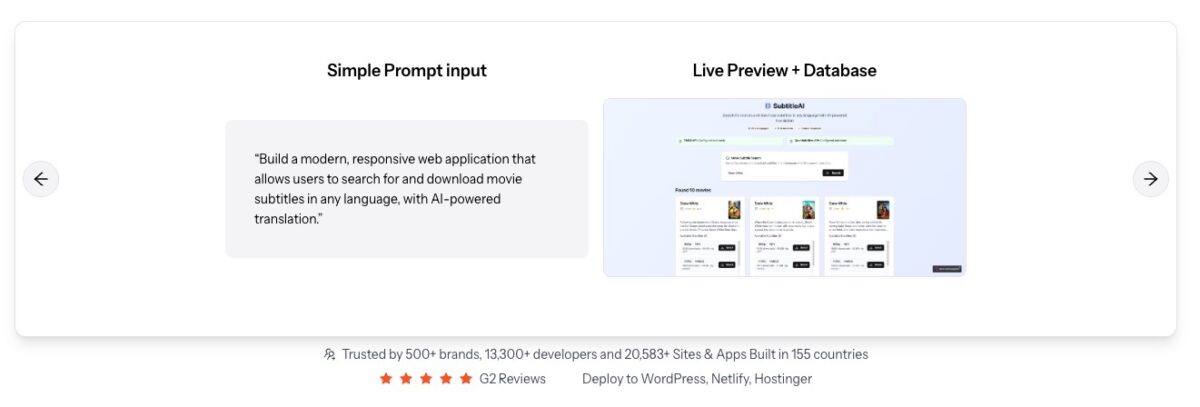Image resolution: width=1200 pixels, height=407 pixels.
Task: Click the second movie poster in preview
Action: pyautogui.click(x=808, y=210)
